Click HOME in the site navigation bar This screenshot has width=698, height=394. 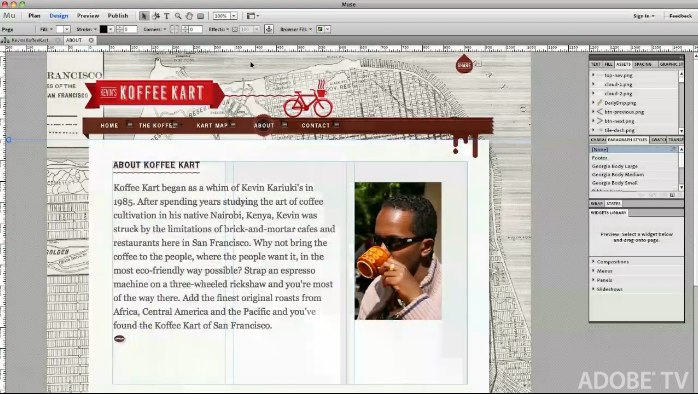109,126
